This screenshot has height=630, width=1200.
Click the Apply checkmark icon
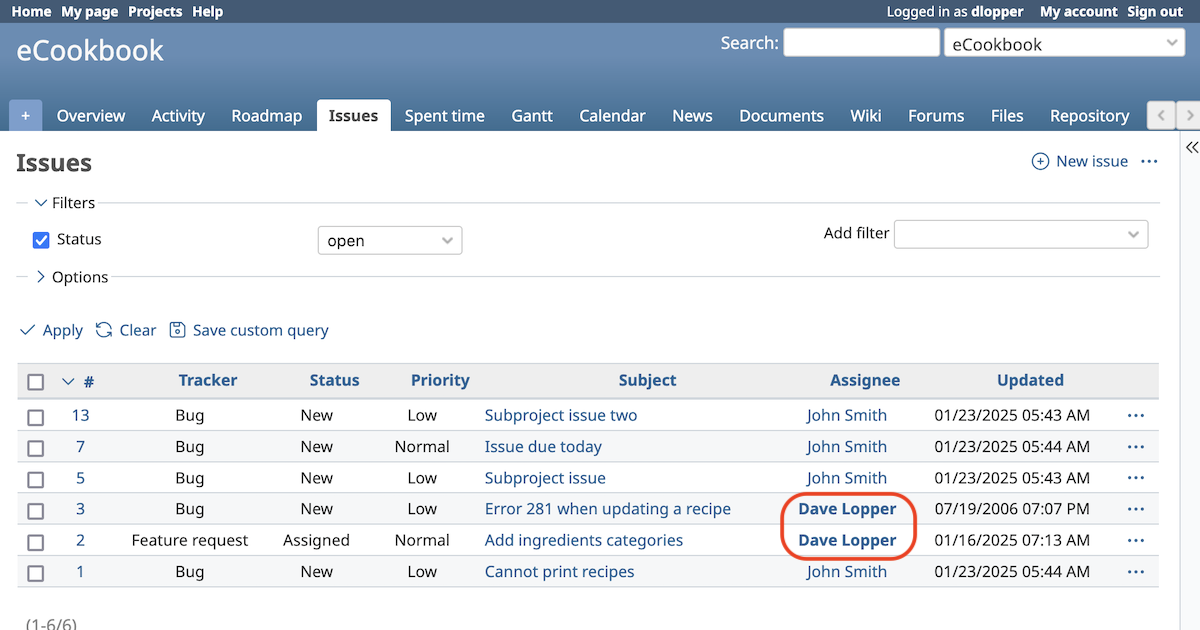coord(28,330)
